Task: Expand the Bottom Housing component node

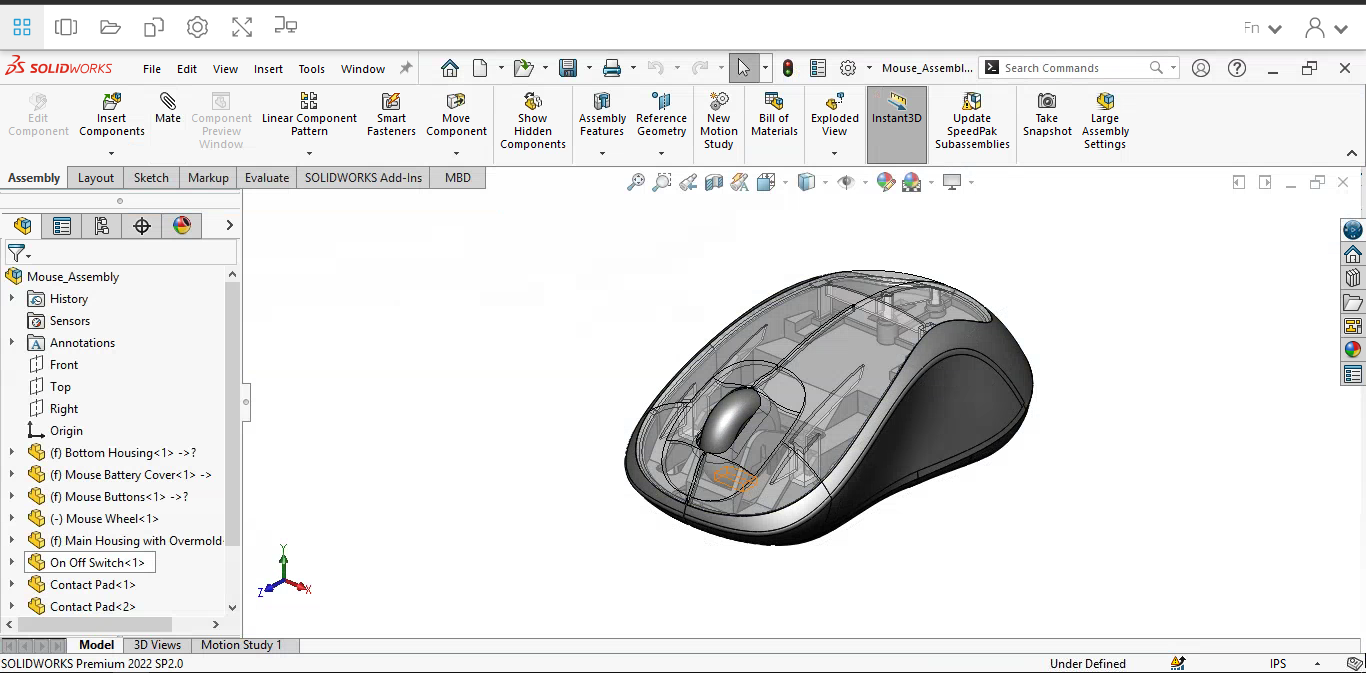Action: click(12, 452)
